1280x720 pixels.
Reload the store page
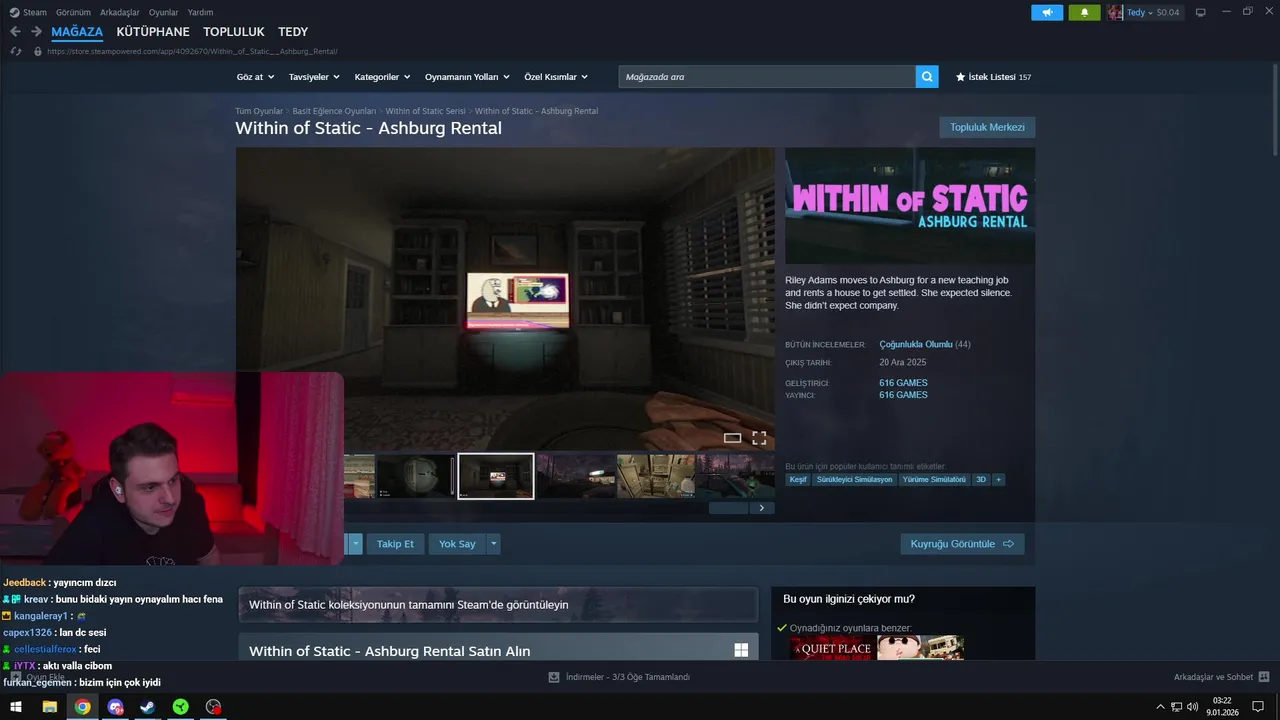[16, 51]
